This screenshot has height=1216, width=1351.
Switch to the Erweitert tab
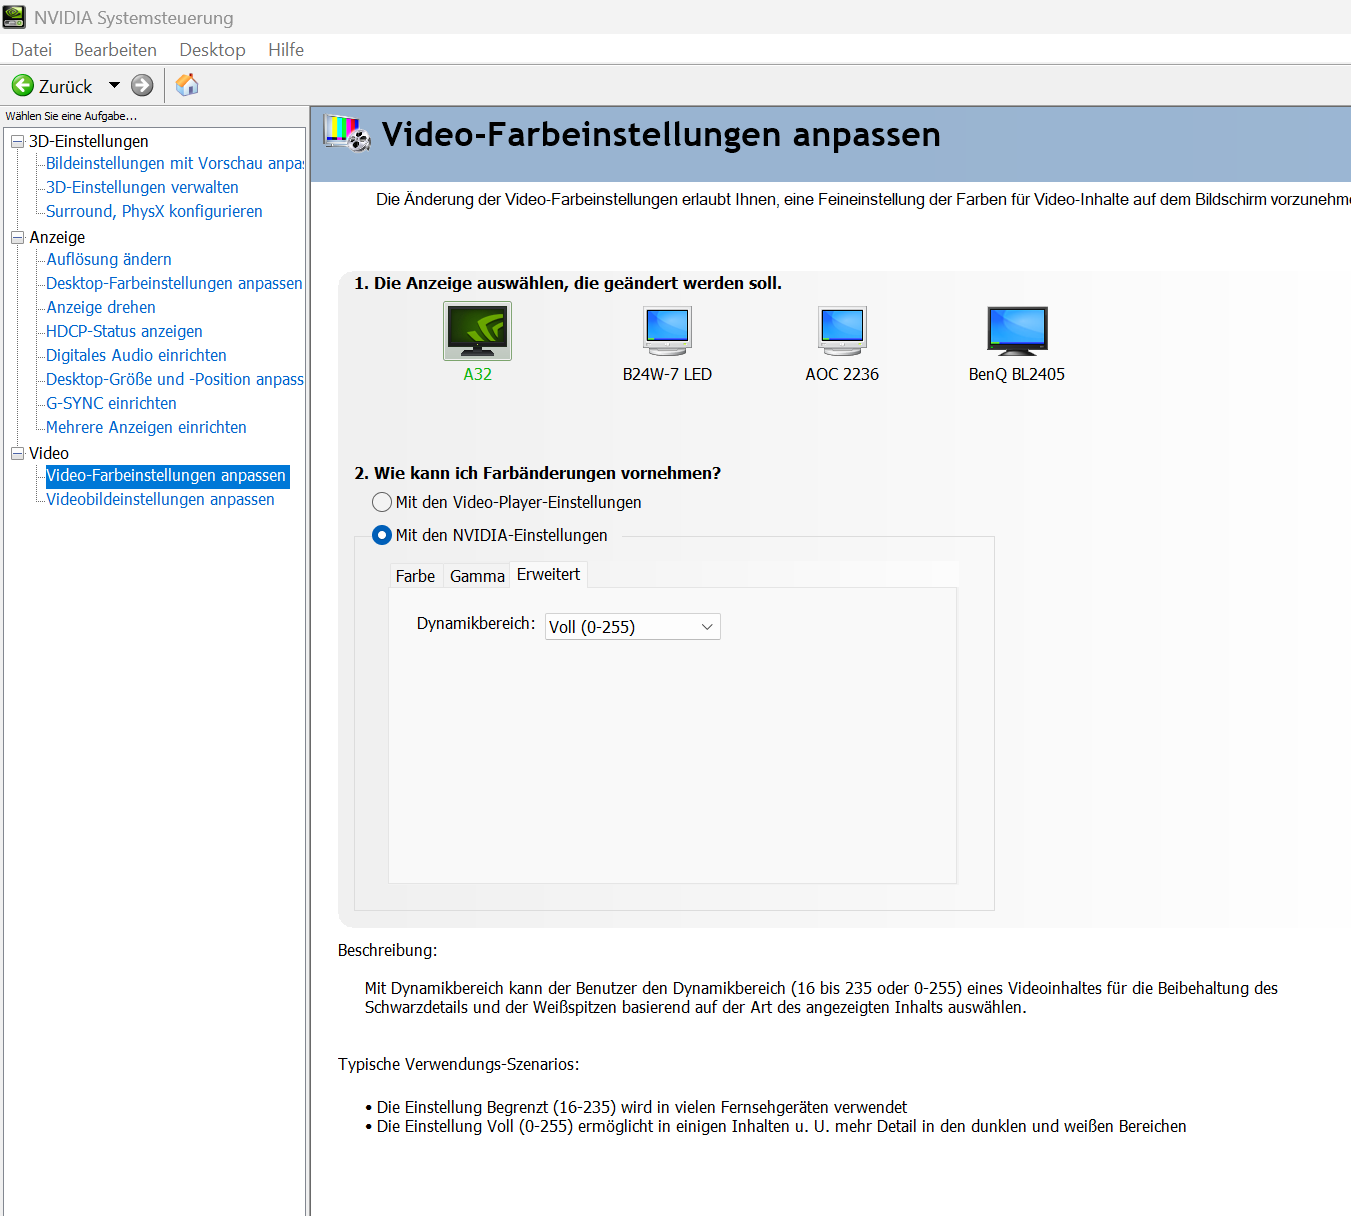coord(548,574)
